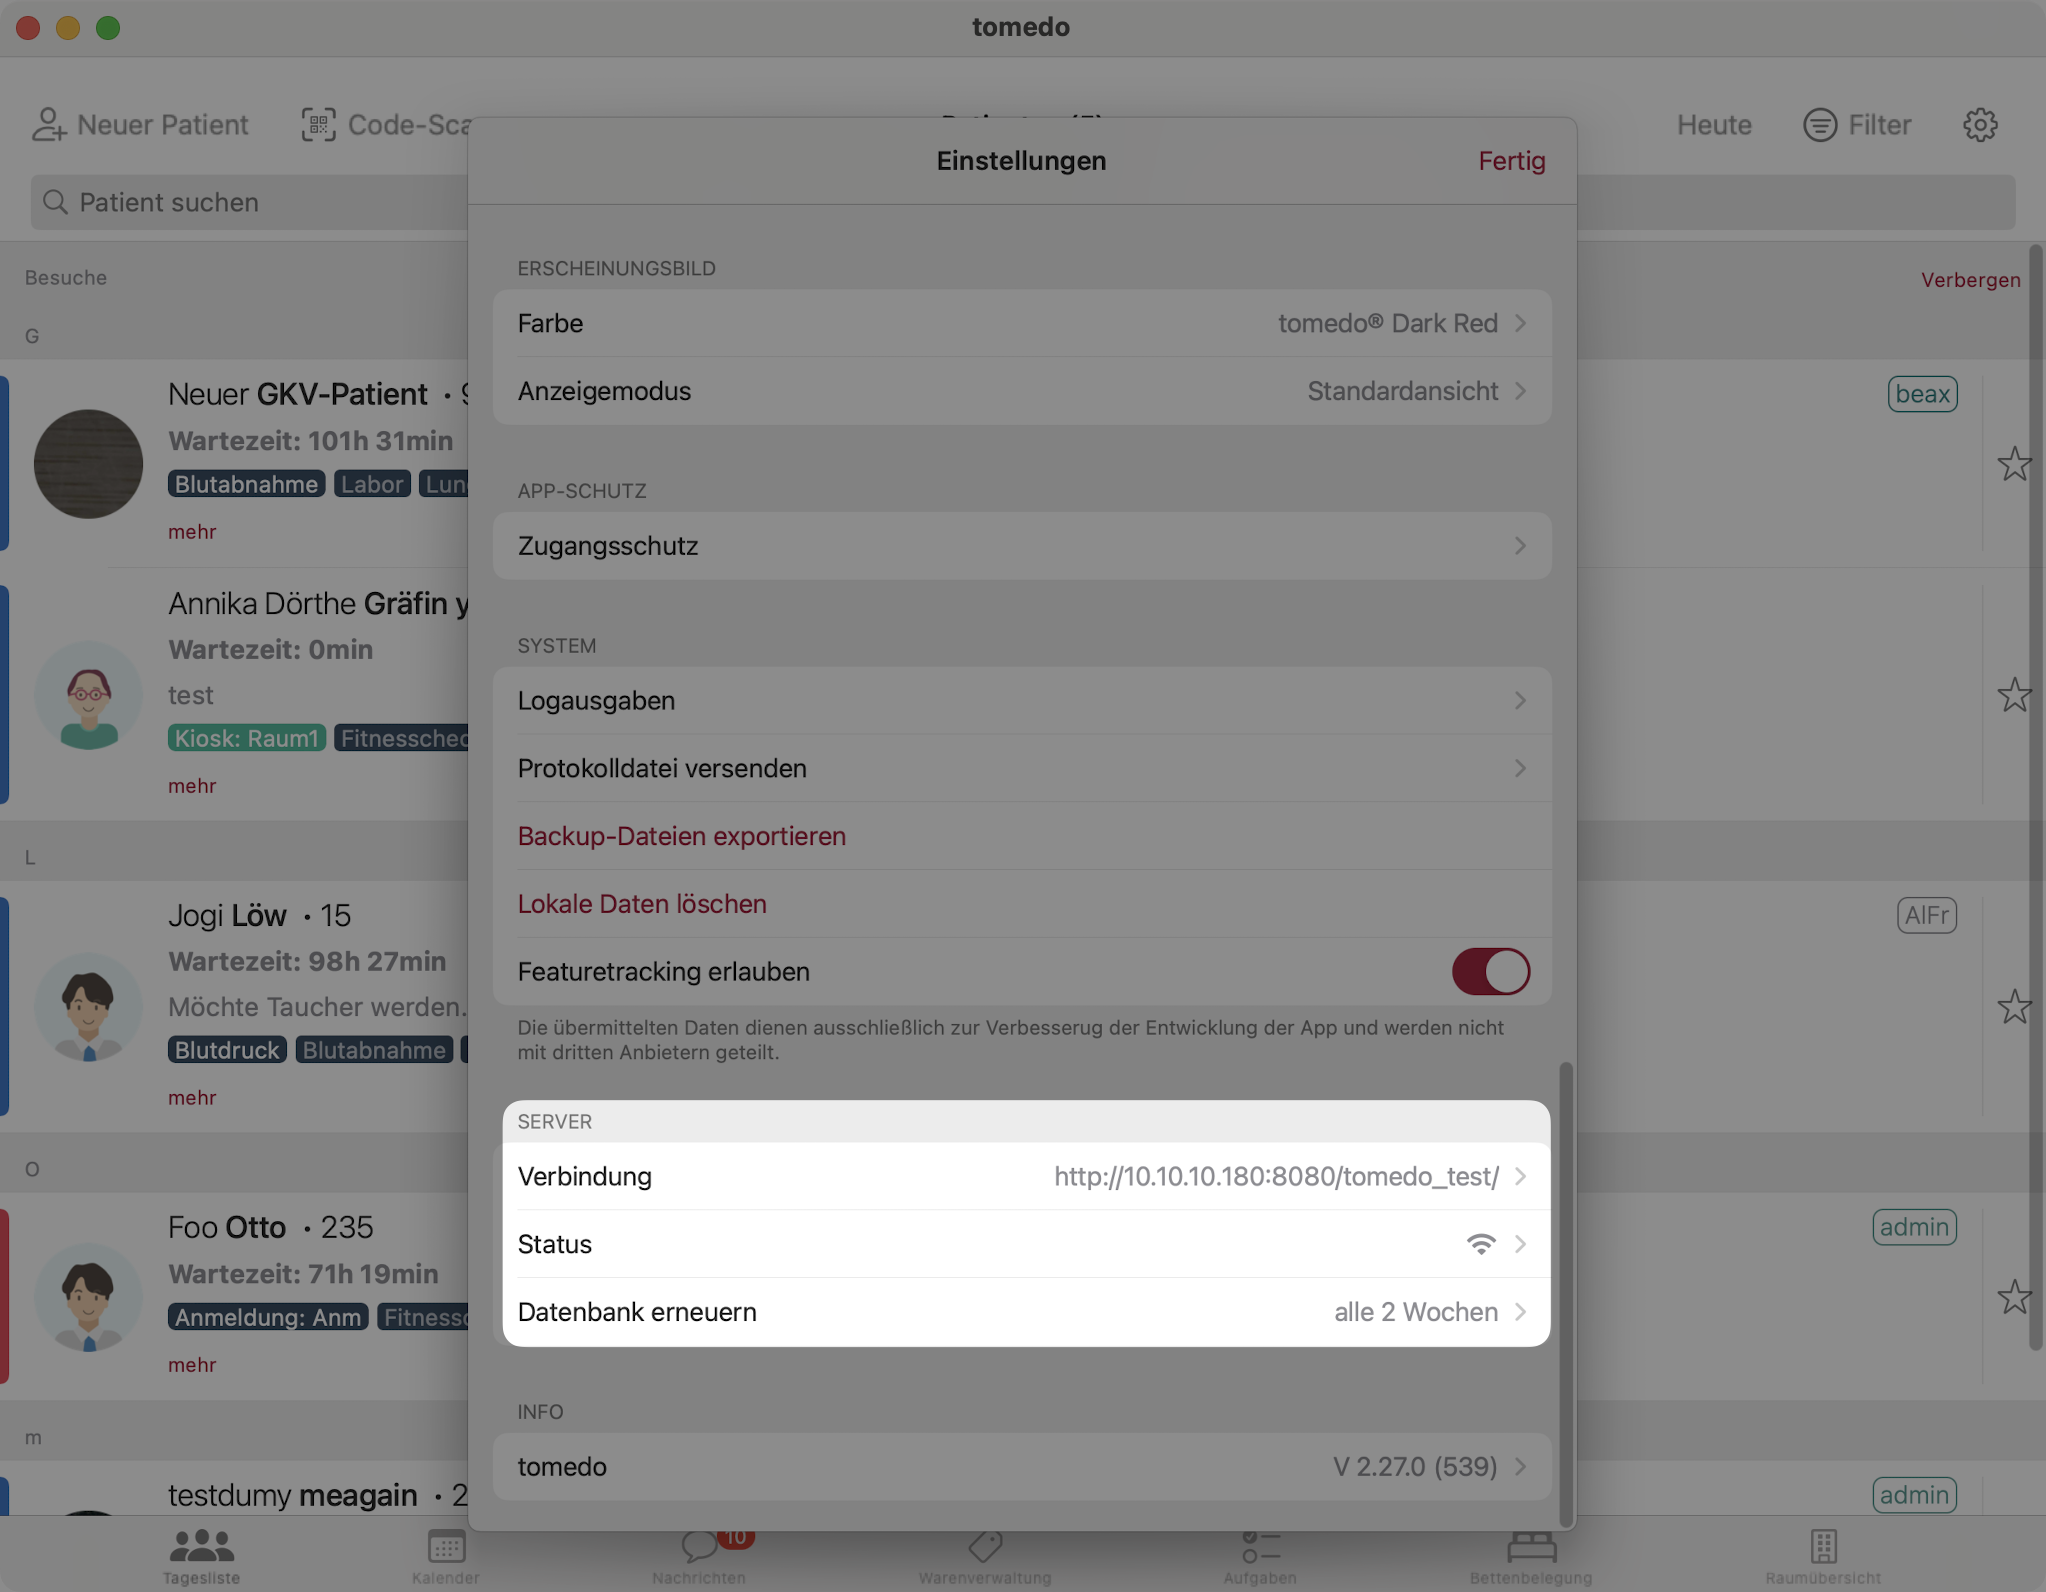Click the beax user badge
Image resolution: width=2046 pixels, height=1592 pixels.
[1922, 394]
